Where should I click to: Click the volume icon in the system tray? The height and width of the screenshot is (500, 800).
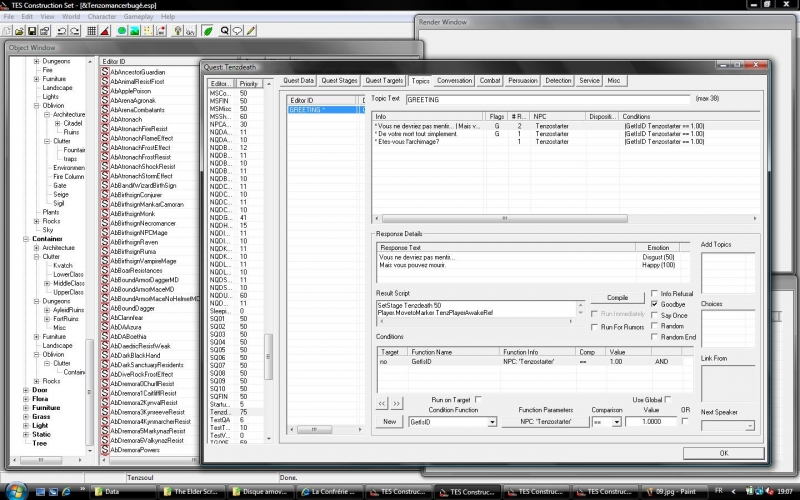point(768,491)
